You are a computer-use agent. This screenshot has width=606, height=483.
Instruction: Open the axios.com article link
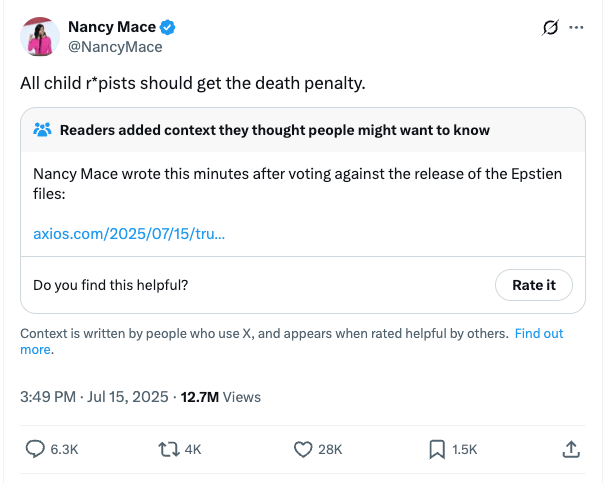(129, 234)
